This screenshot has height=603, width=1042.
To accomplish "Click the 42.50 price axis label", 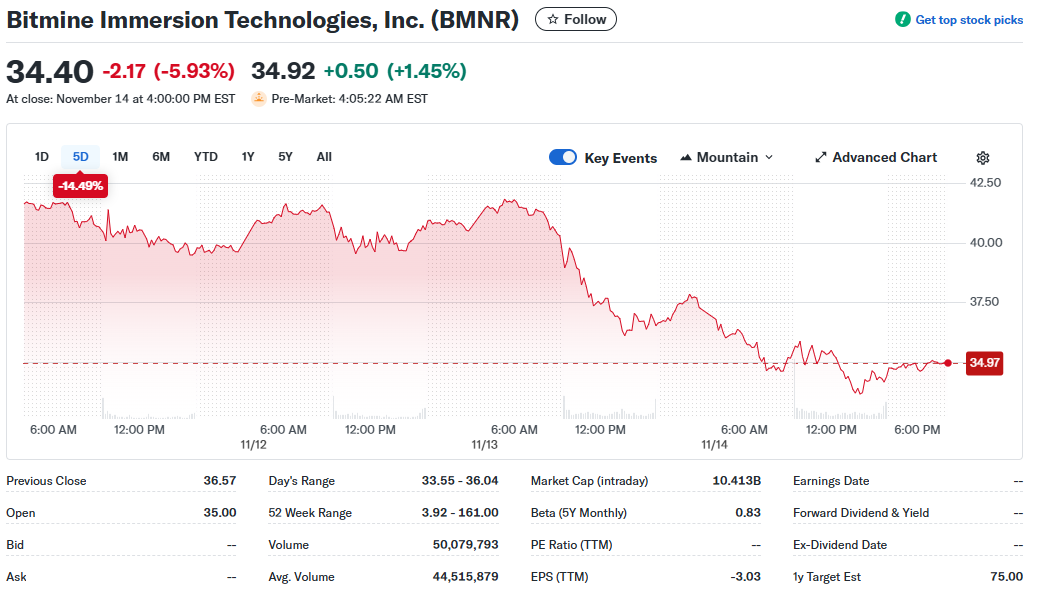I will pos(985,183).
